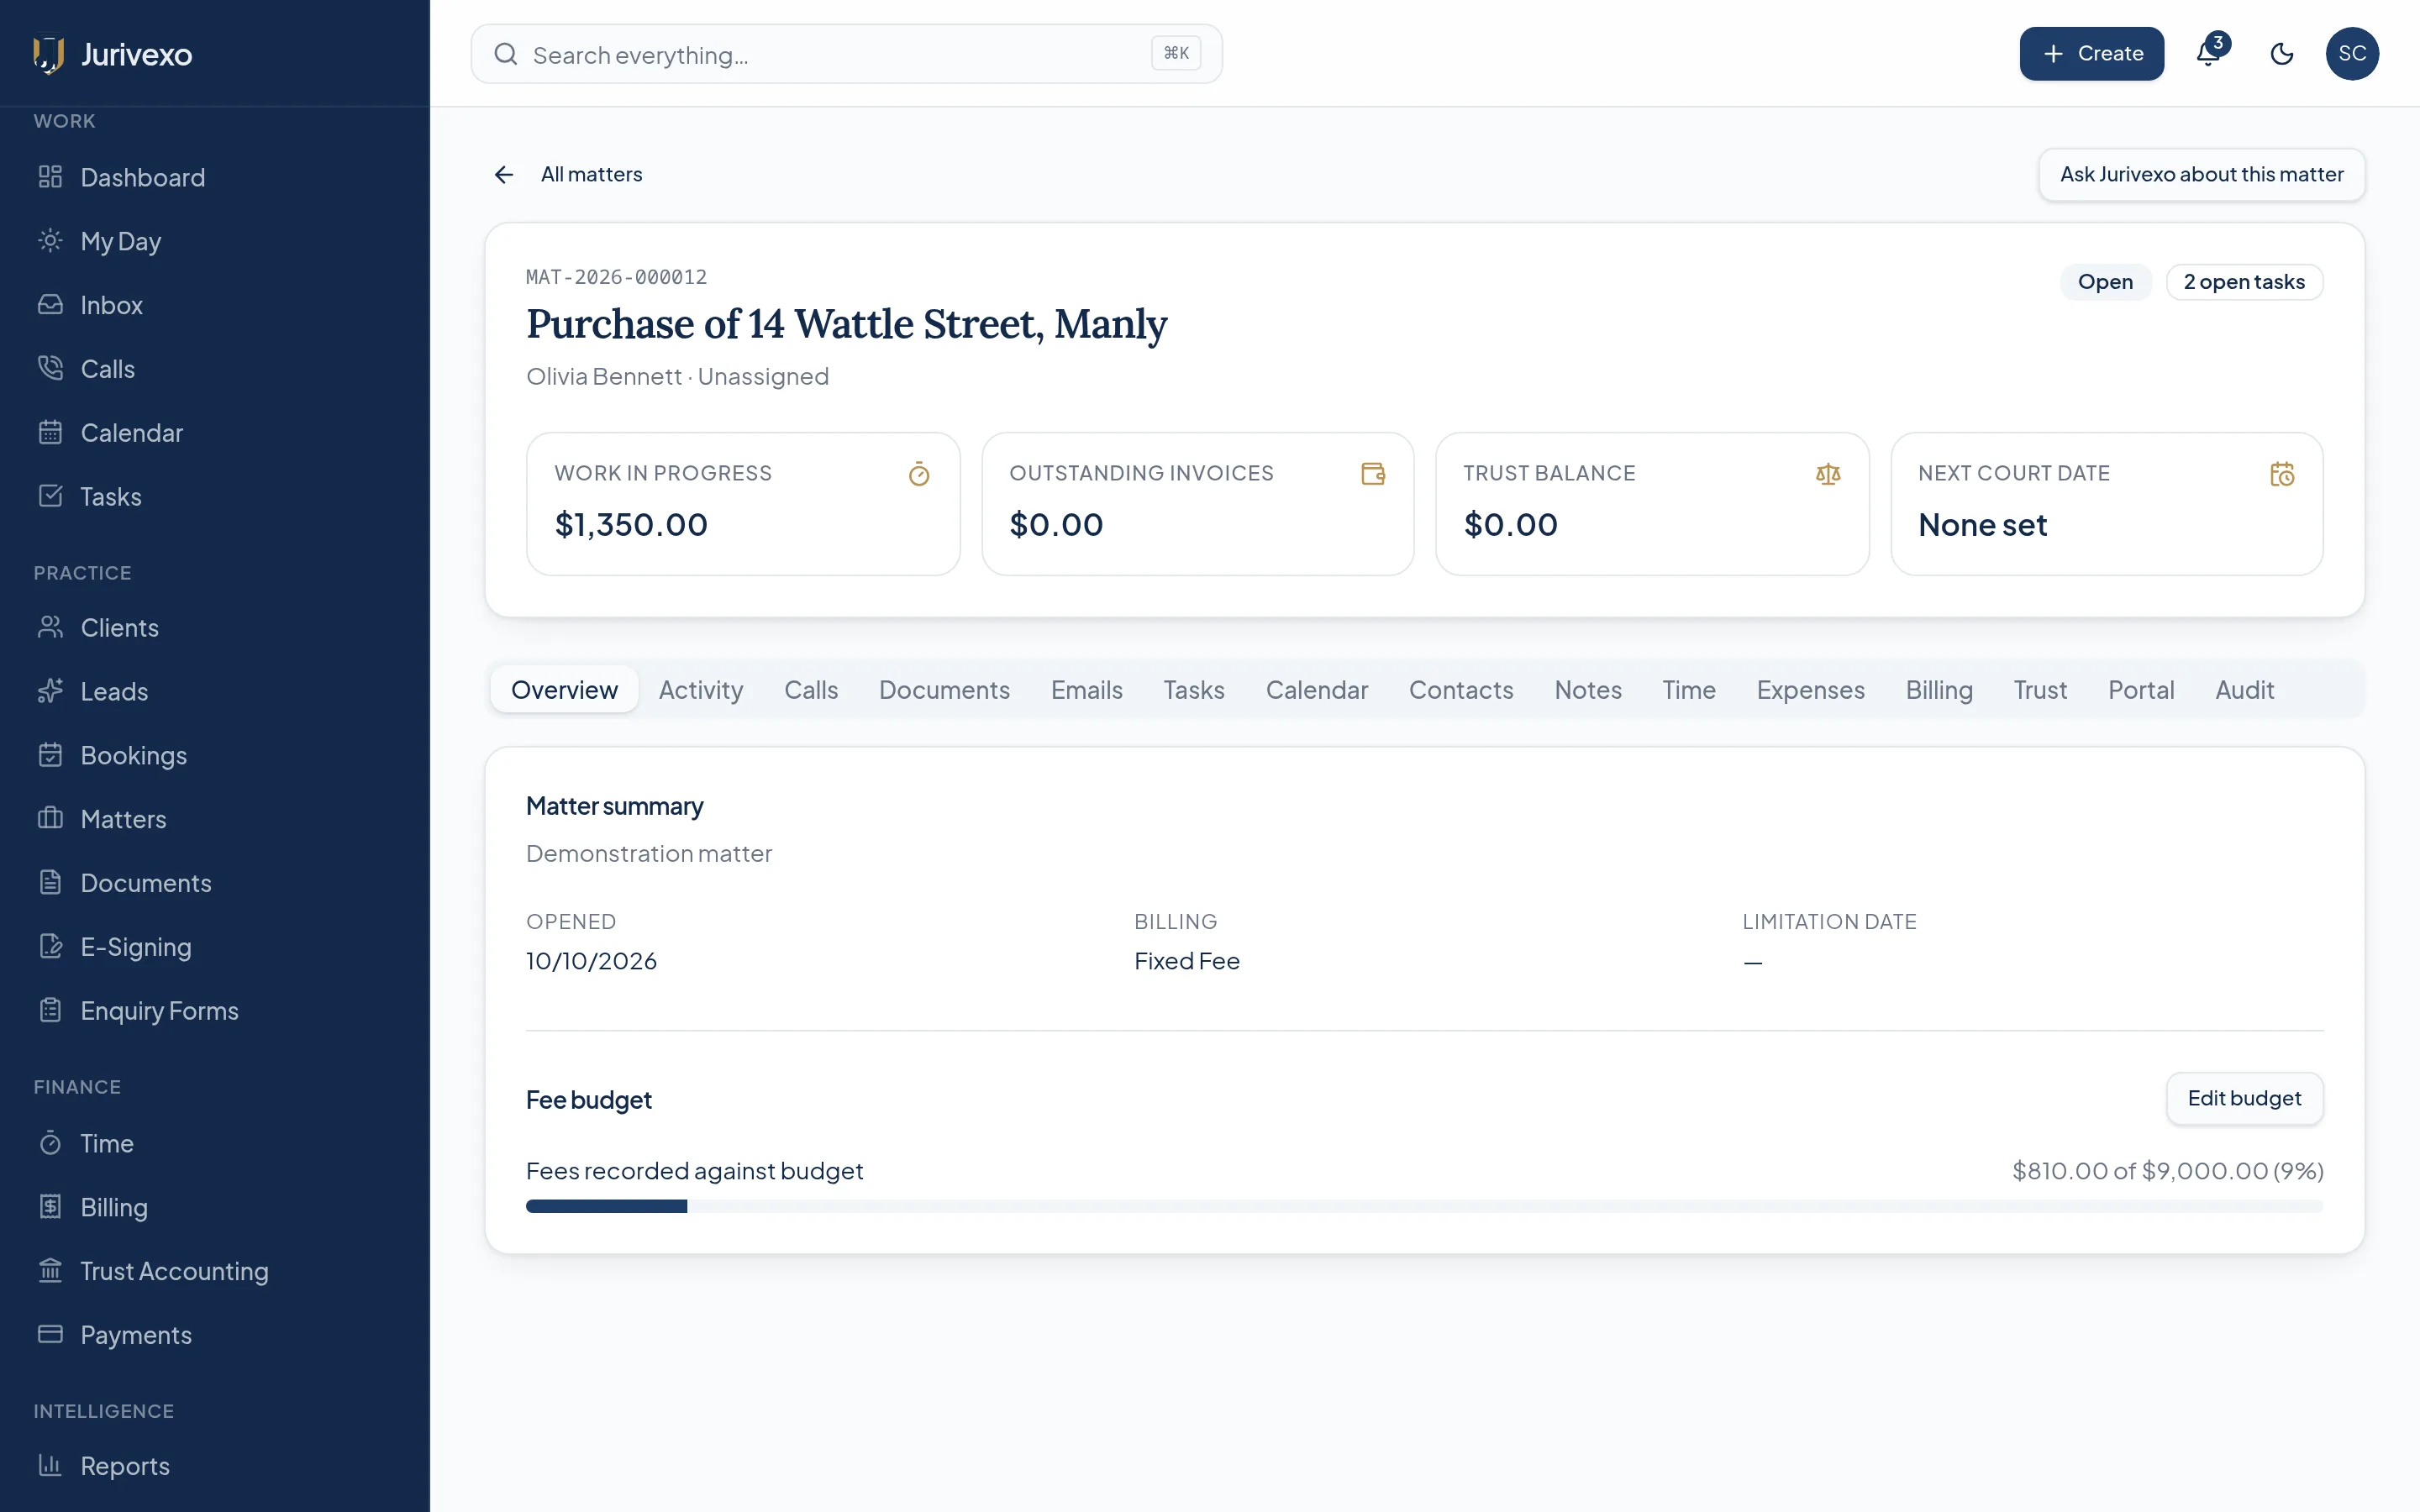
Task: Toggle dark mode moon icon
Action: click(x=2282, y=54)
